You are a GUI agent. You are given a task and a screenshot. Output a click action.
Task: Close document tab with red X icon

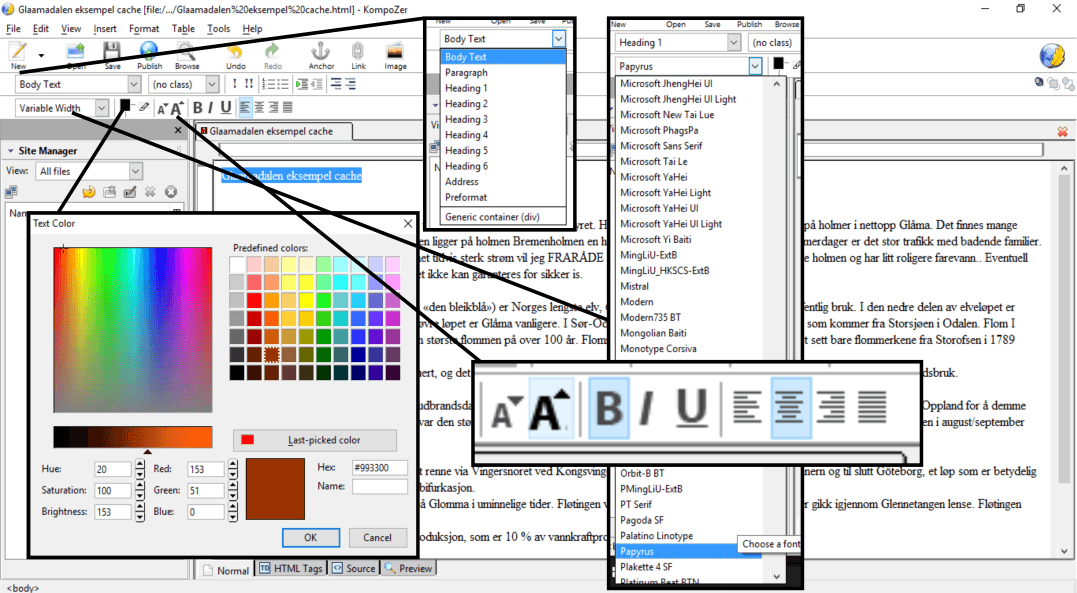point(1063,131)
